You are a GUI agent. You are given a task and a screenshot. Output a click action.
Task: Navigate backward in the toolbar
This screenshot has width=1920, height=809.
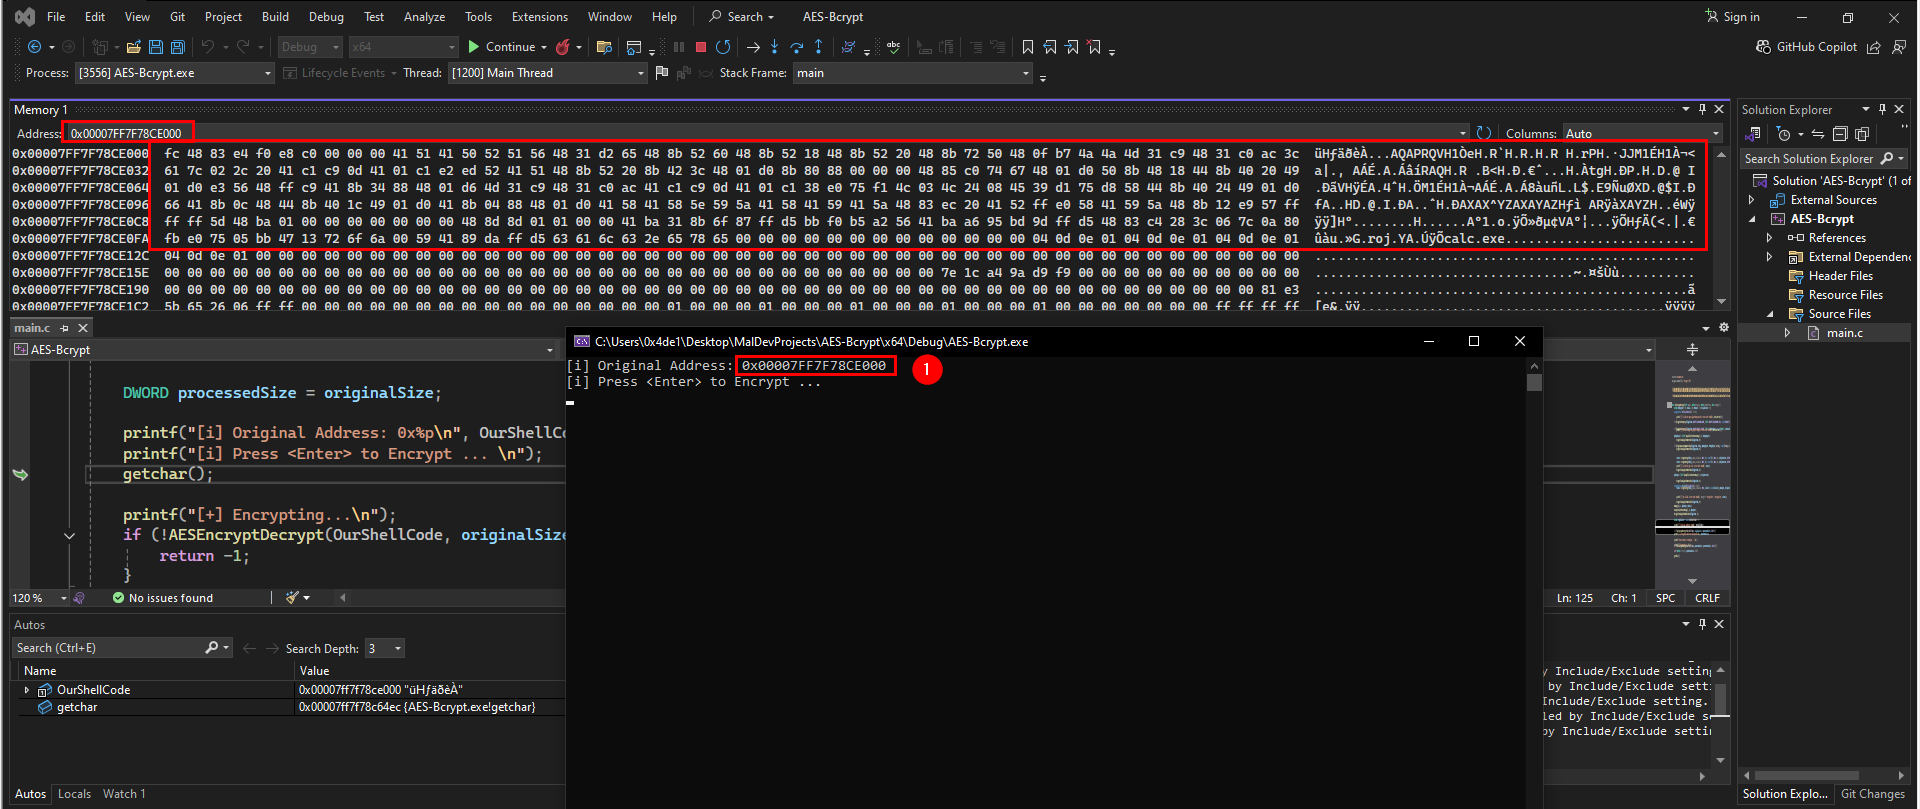35,47
